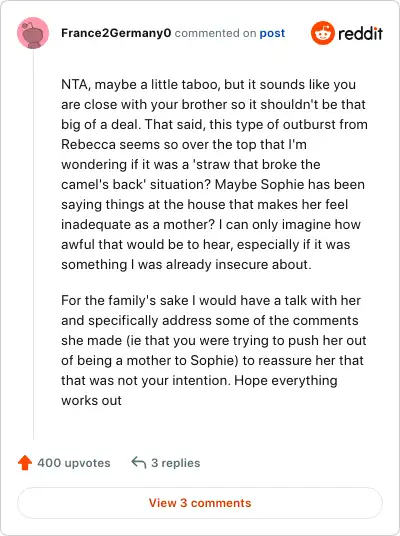Image resolution: width=400 pixels, height=536 pixels.
Task: Click the "3 replies" label
Action: coord(176,463)
